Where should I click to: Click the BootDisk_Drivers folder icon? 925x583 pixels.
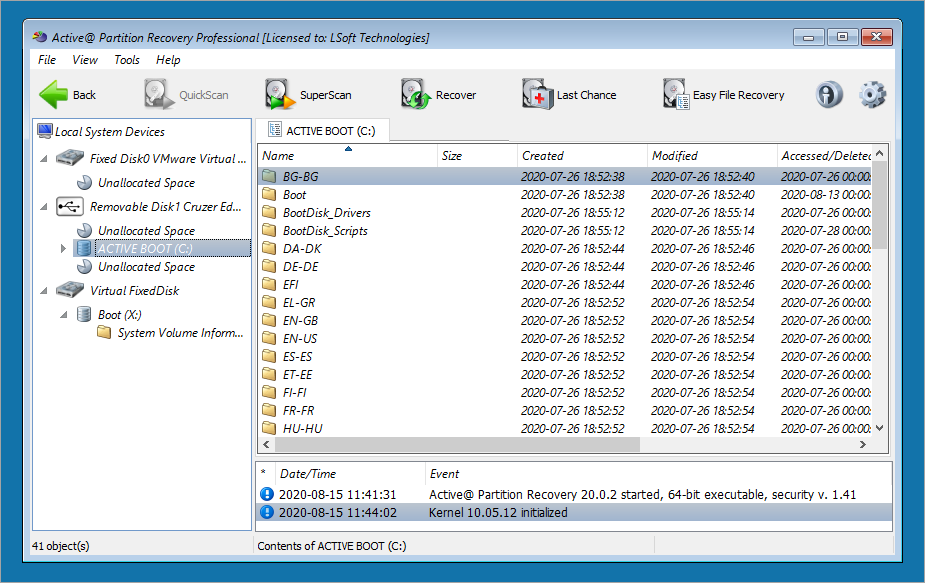click(270, 212)
